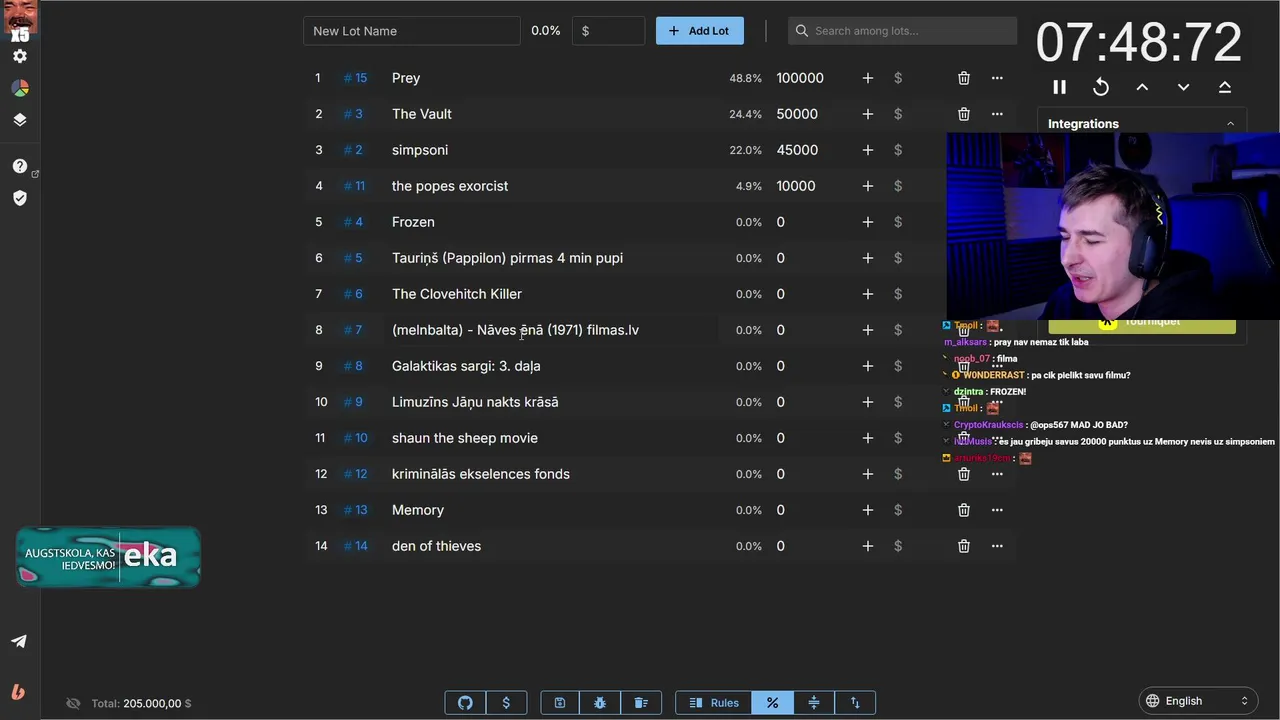Click the double-up timer boost icon

pyautogui.click(x=1225, y=87)
